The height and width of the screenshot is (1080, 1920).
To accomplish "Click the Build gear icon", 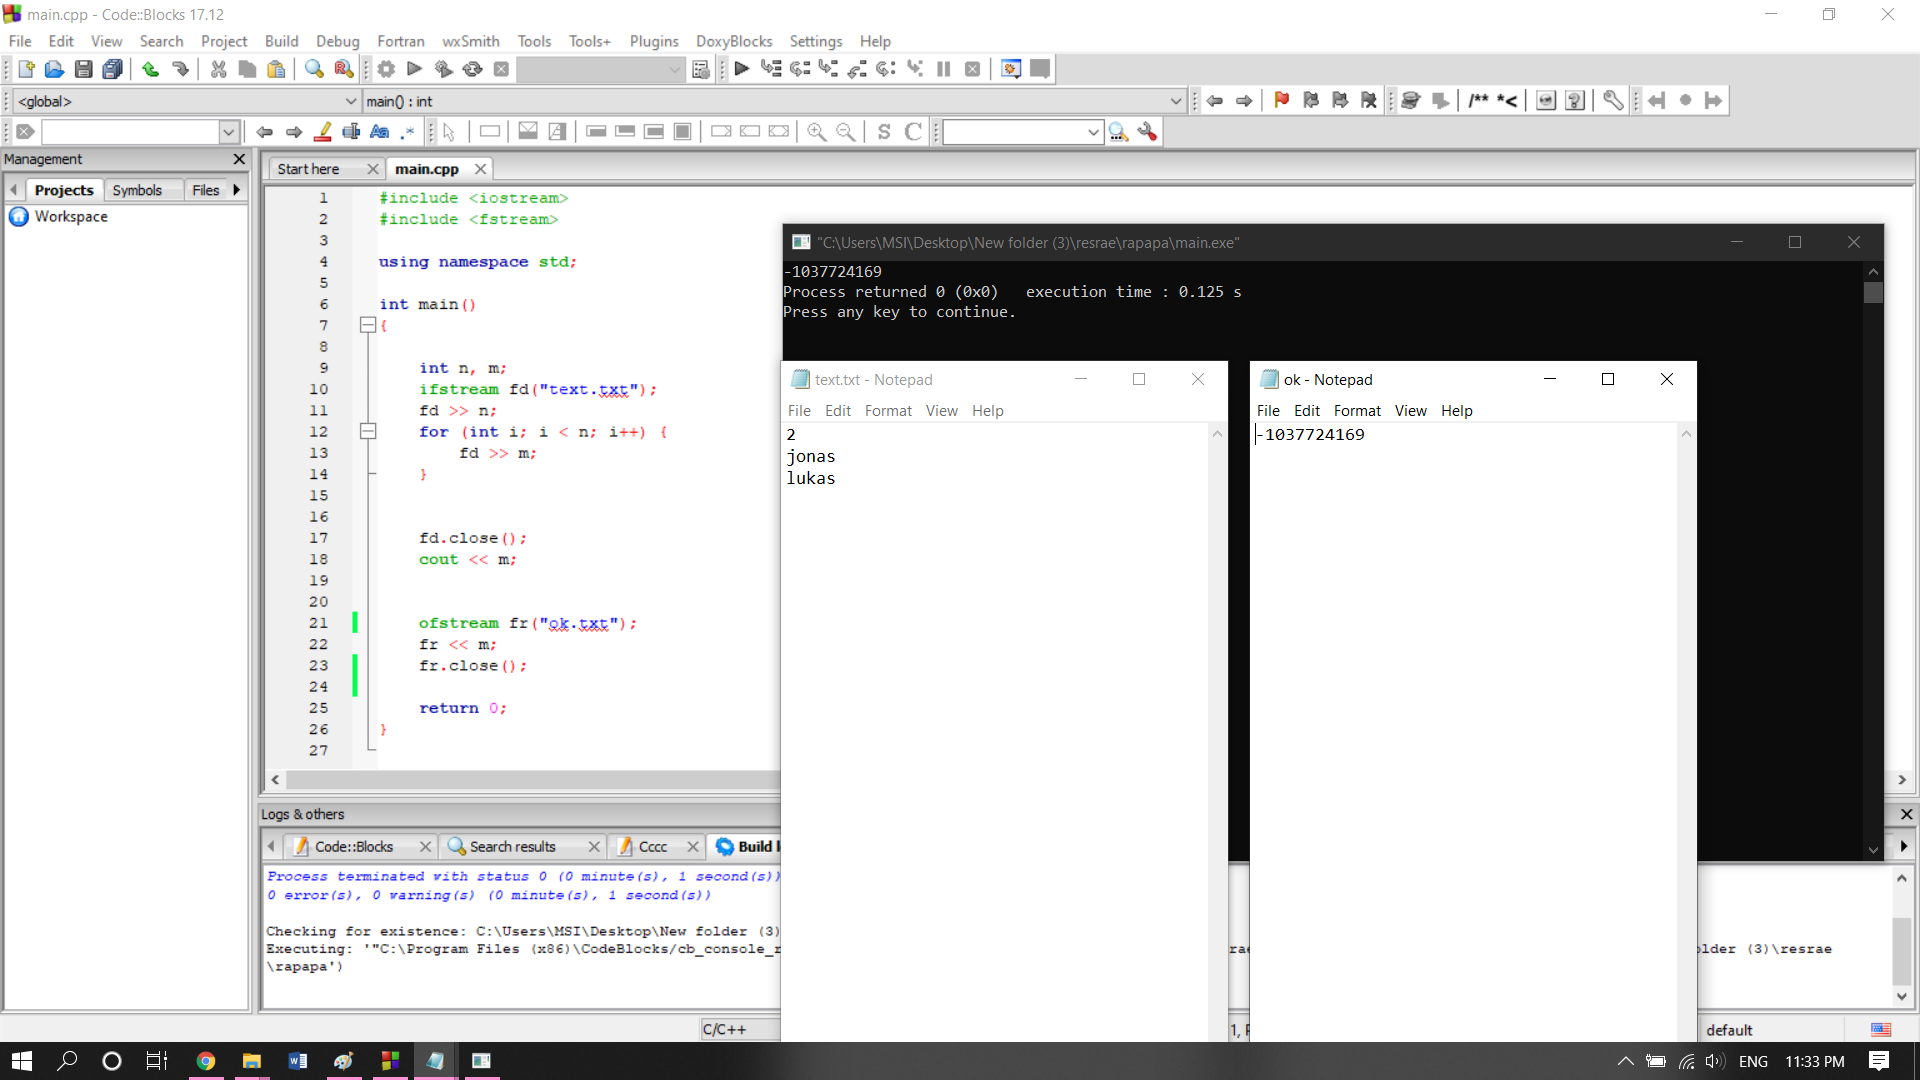I will (x=386, y=69).
